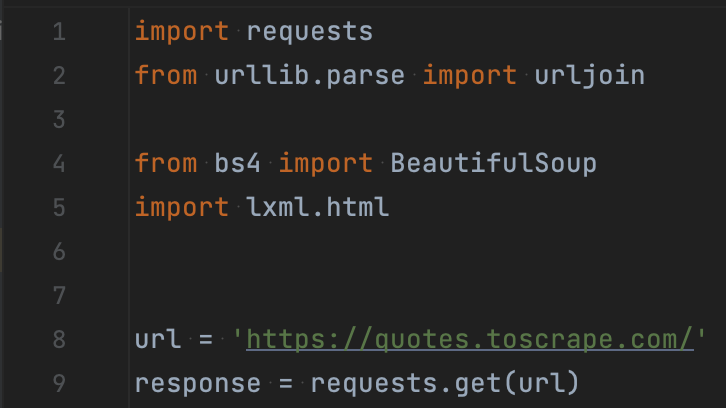This screenshot has height=408, width=726.
Task: Click the BeautifulSoup class name
Action: click(x=494, y=163)
